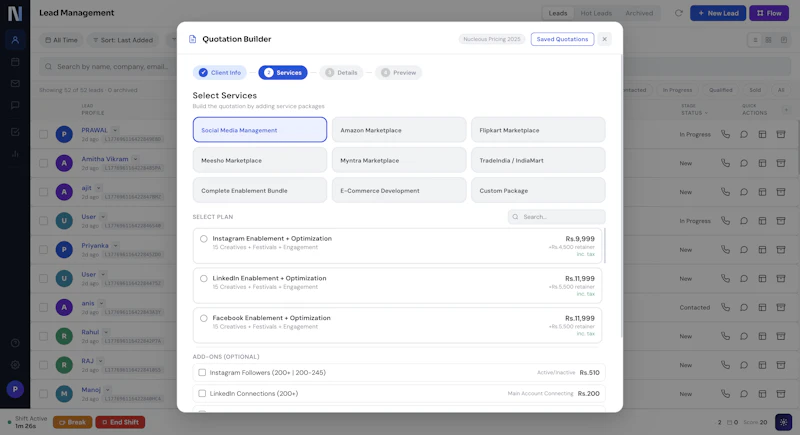Open the user profile avatar in the sidebar
Viewport: 800px width, 435px height.
point(15,389)
